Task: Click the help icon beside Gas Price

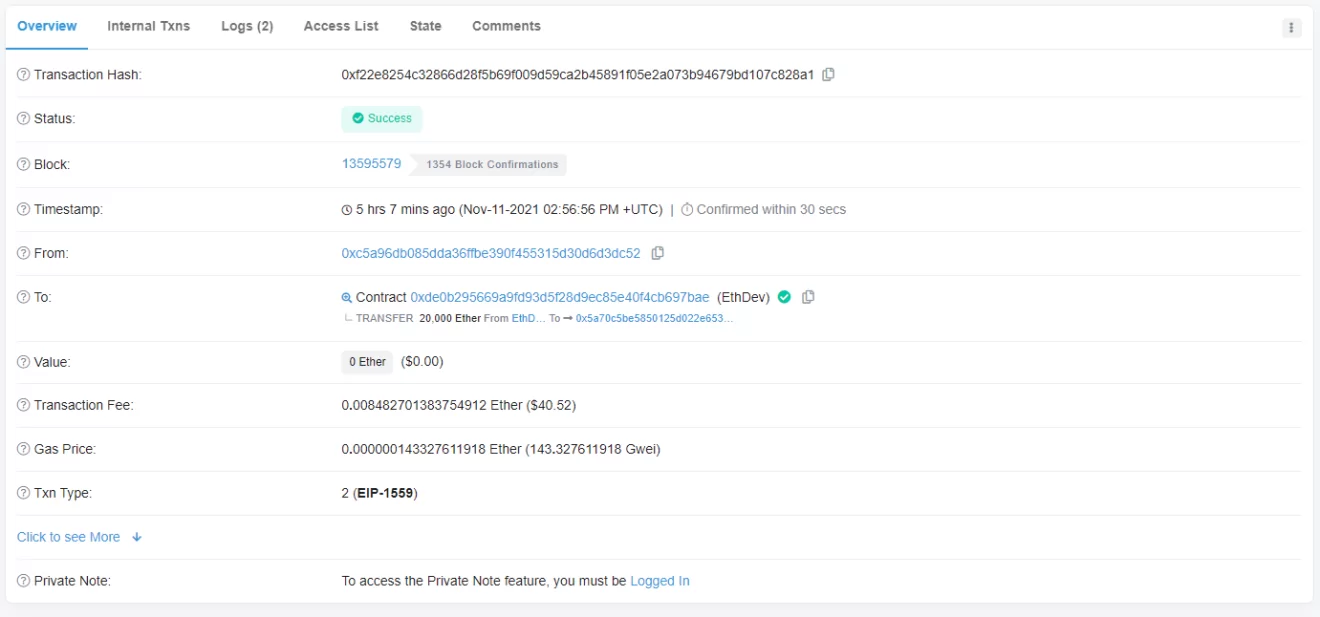Action: pyautogui.click(x=24, y=450)
